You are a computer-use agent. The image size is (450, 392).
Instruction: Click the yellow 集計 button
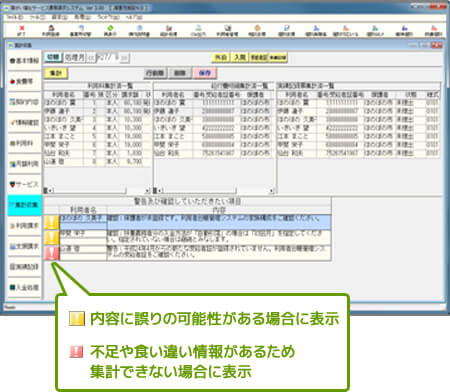tap(56, 73)
